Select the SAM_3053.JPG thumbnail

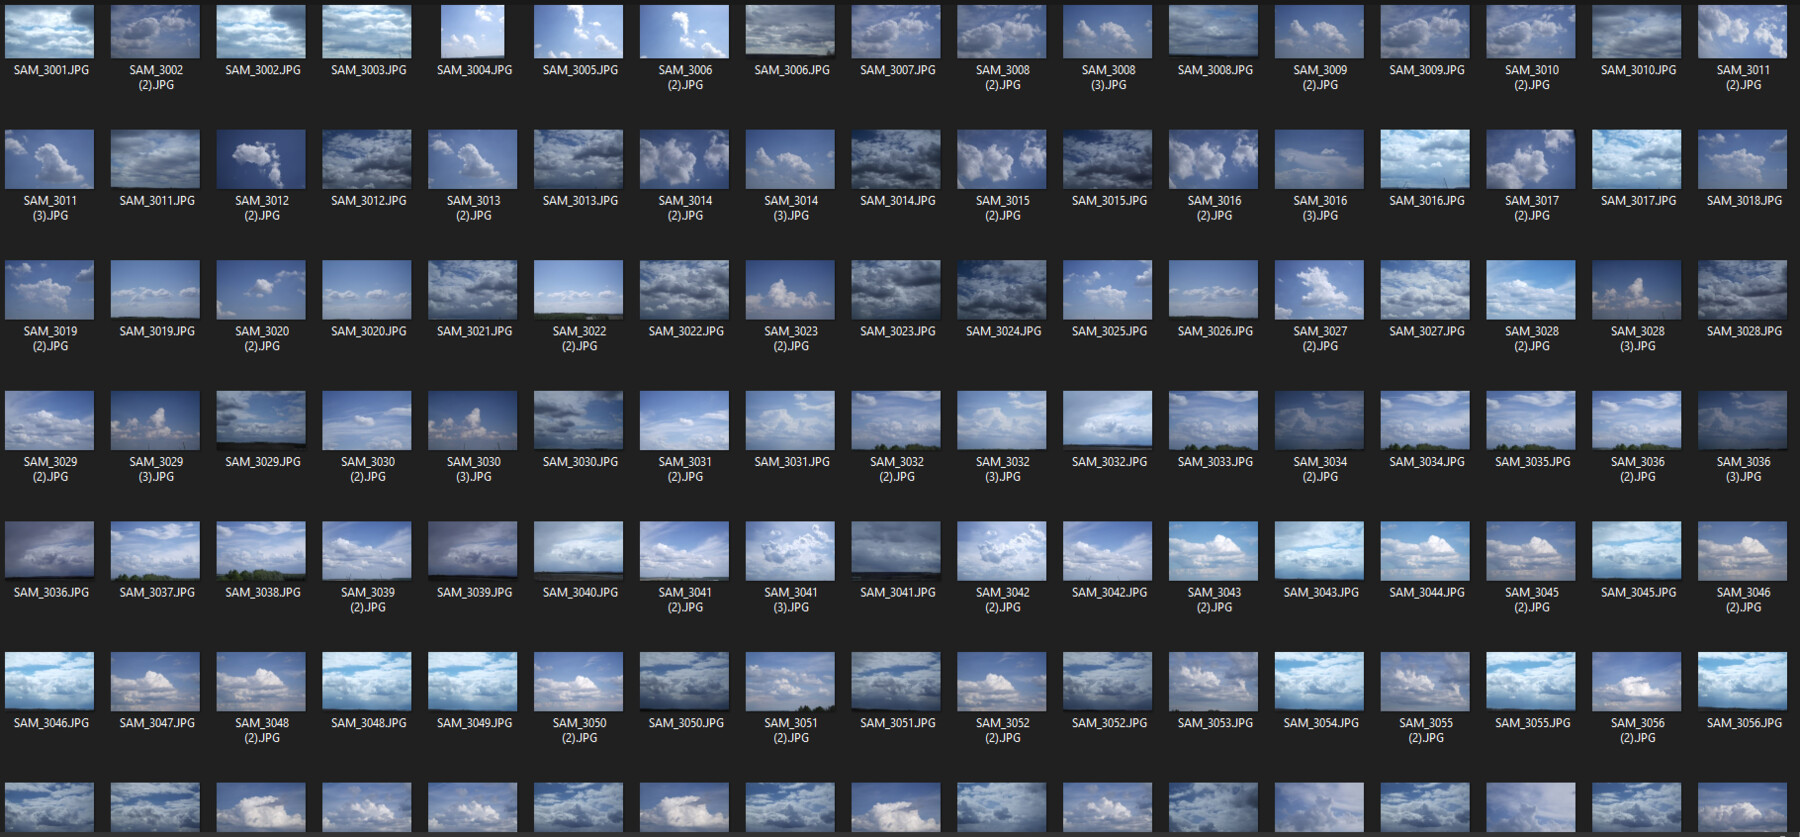(1214, 682)
